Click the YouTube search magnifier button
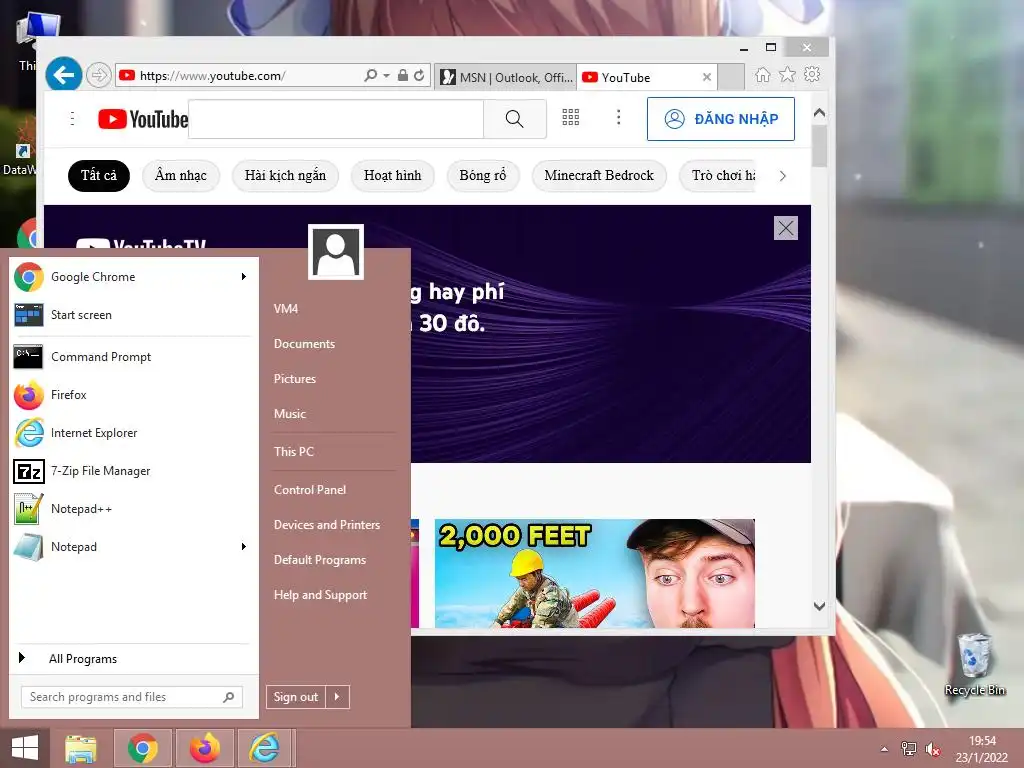The width and height of the screenshot is (1024, 768). (x=515, y=119)
